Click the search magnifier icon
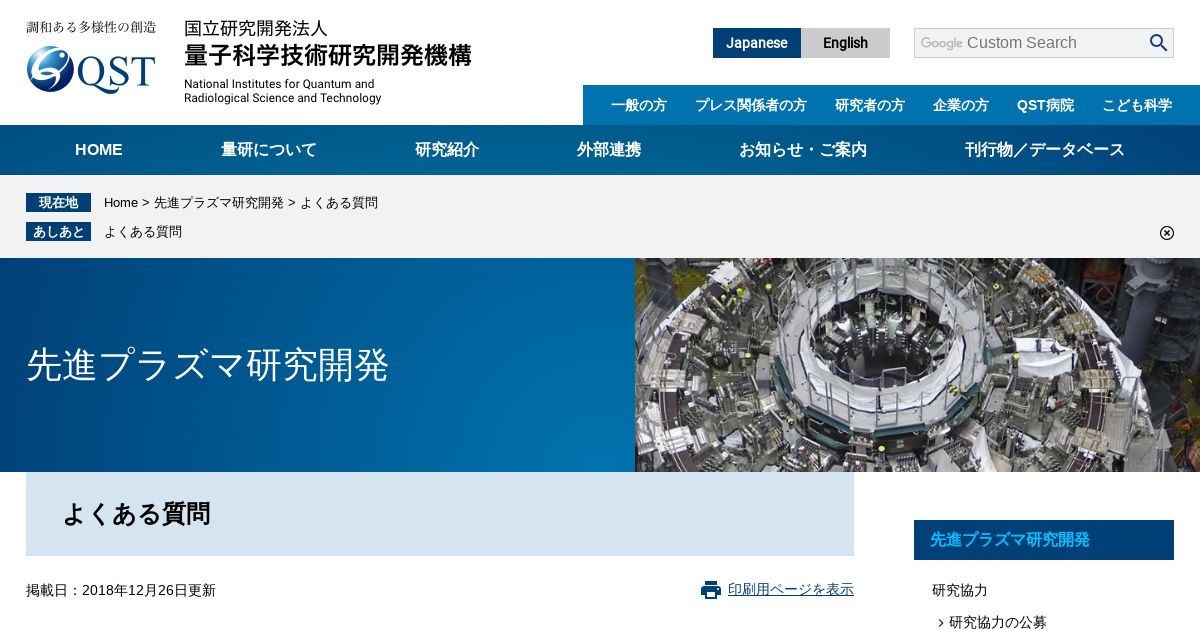 point(1158,43)
